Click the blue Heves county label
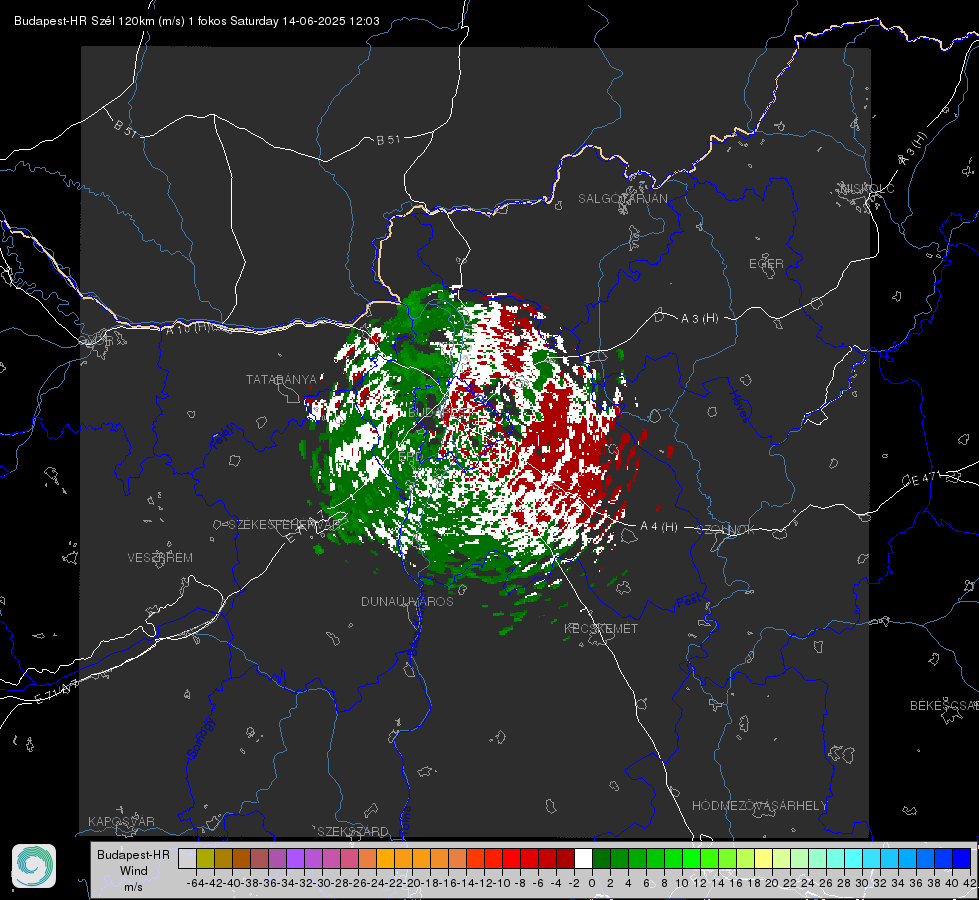The width and height of the screenshot is (979, 900). pos(740,407)
